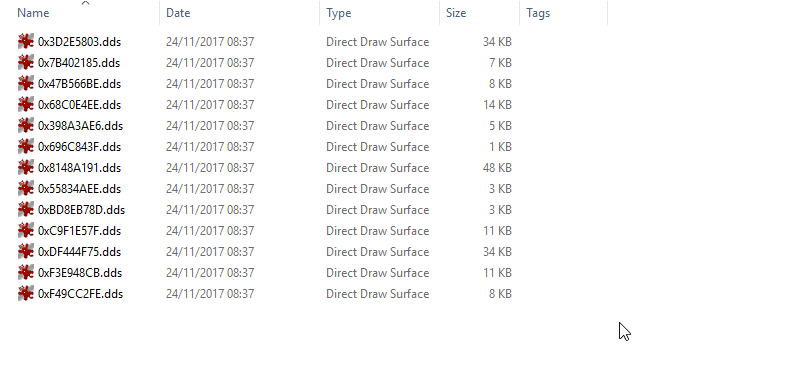Select file name 0xF49CC2FE.dds
This screenshot has height=391, width=790.
tap(81, 294)
